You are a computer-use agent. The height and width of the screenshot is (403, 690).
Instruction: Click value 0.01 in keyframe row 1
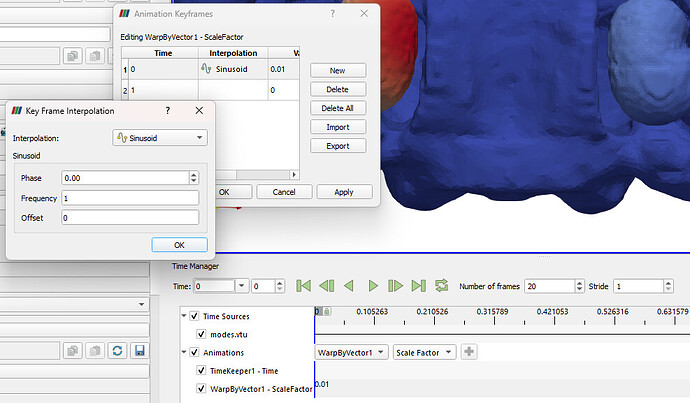pos(283,69)
